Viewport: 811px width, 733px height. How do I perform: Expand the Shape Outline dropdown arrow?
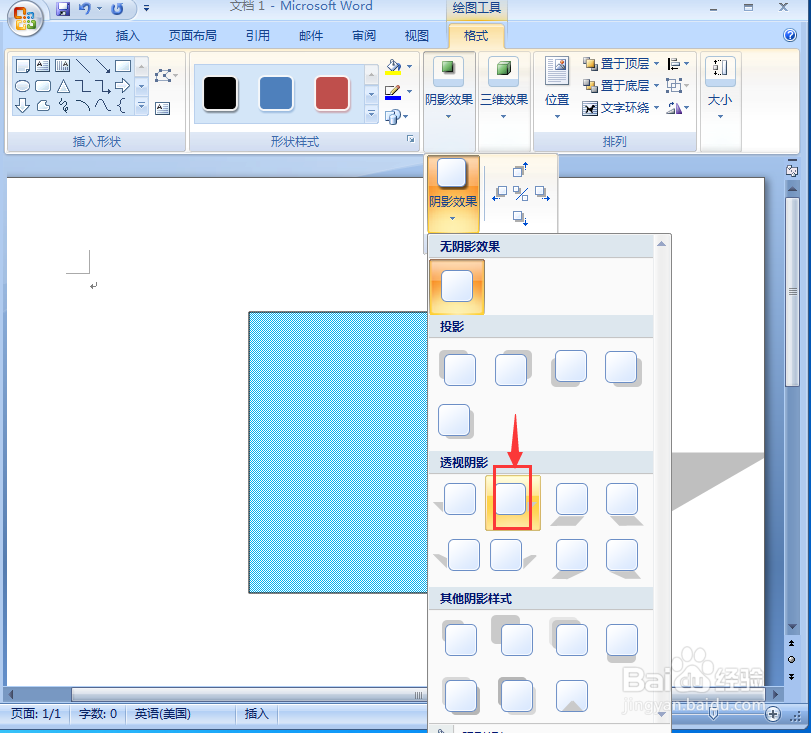[410, 92]
